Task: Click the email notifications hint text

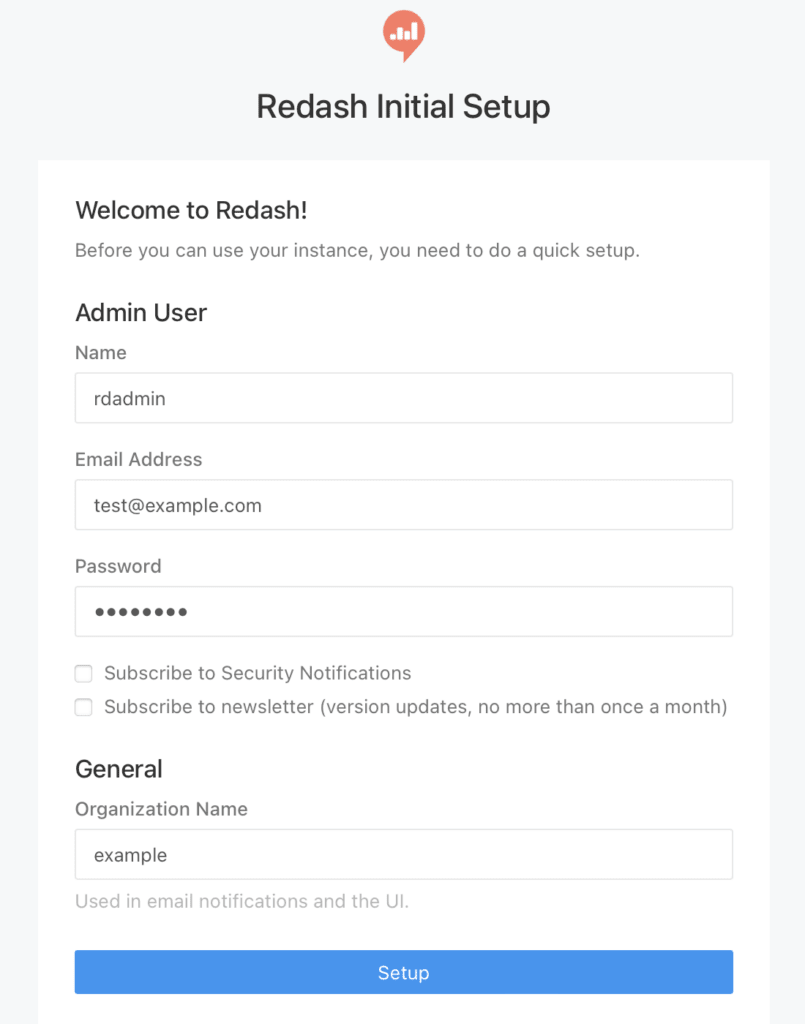Action: click(242, 901)
